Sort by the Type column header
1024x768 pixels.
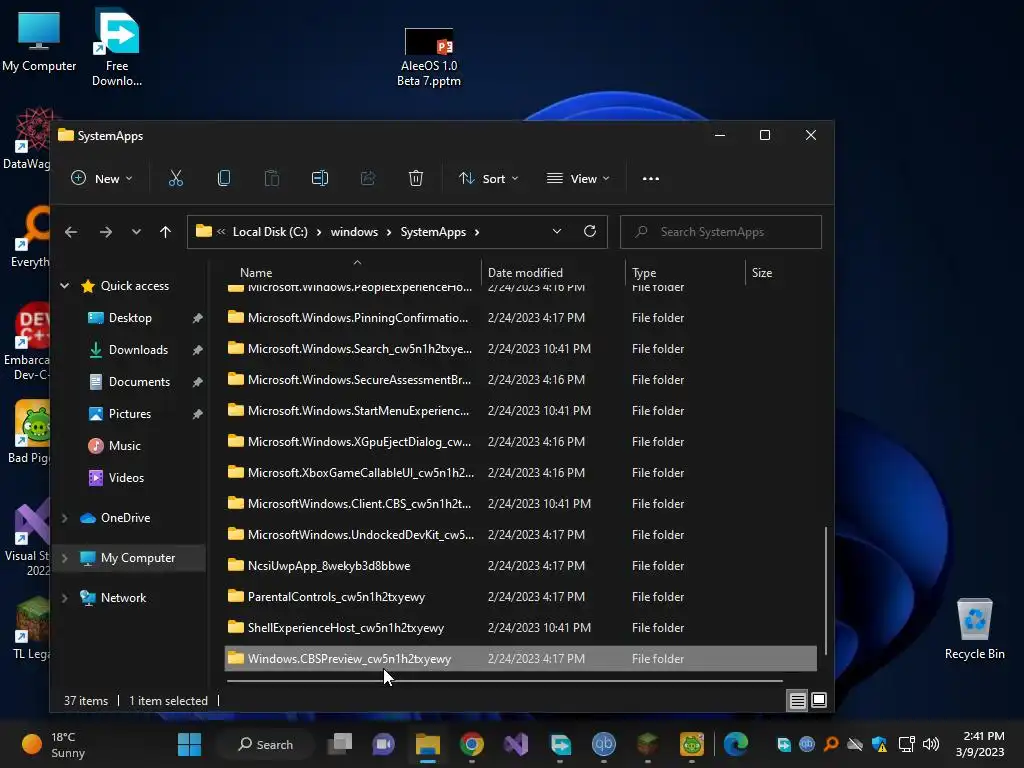(x=644, y=272)
